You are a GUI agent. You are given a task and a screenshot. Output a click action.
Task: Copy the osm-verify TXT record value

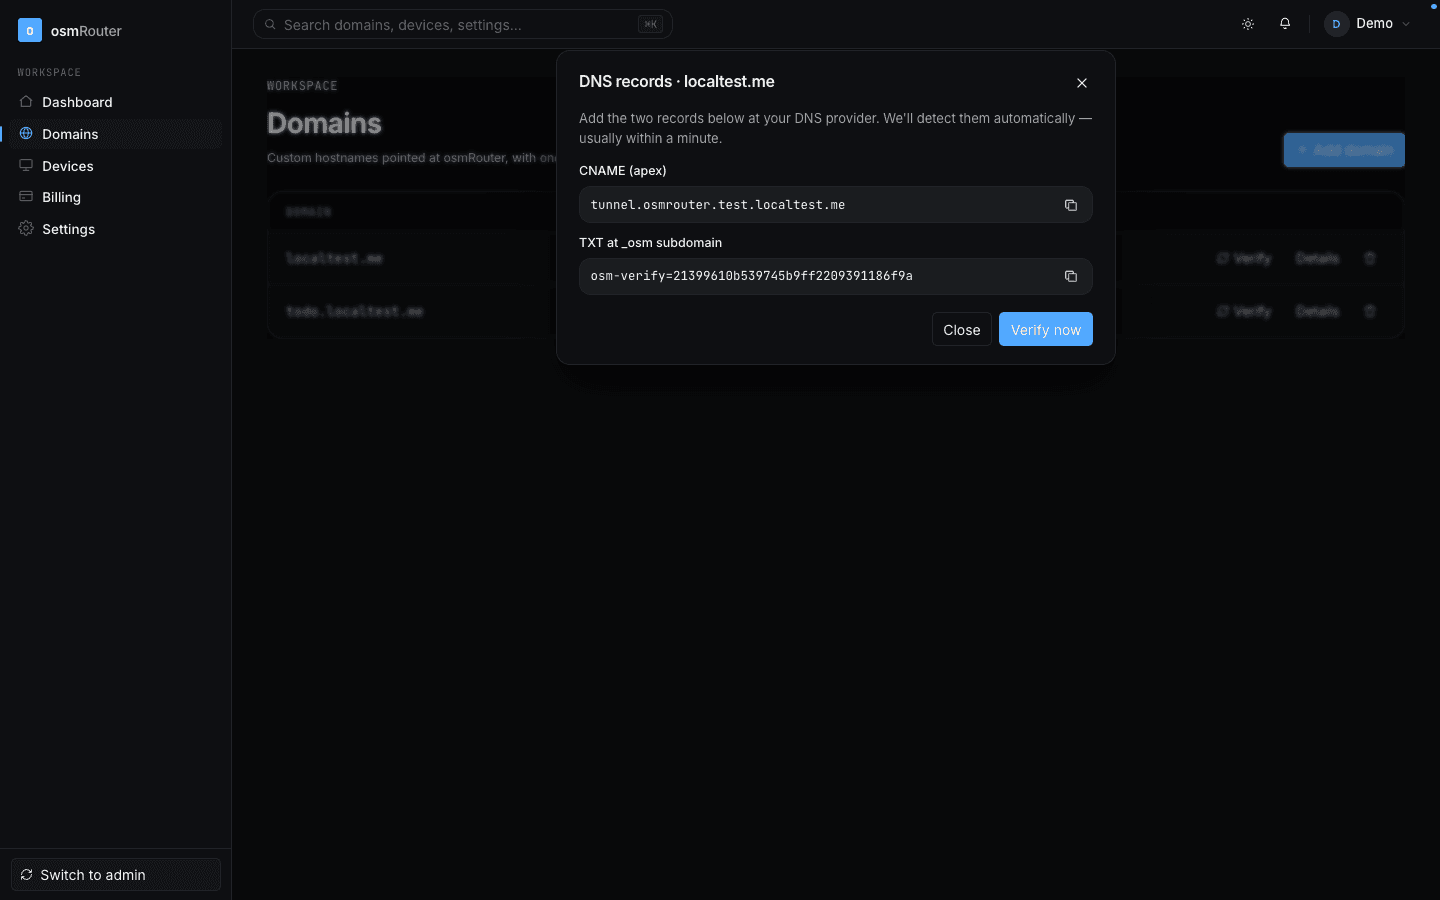point(1070,276)
